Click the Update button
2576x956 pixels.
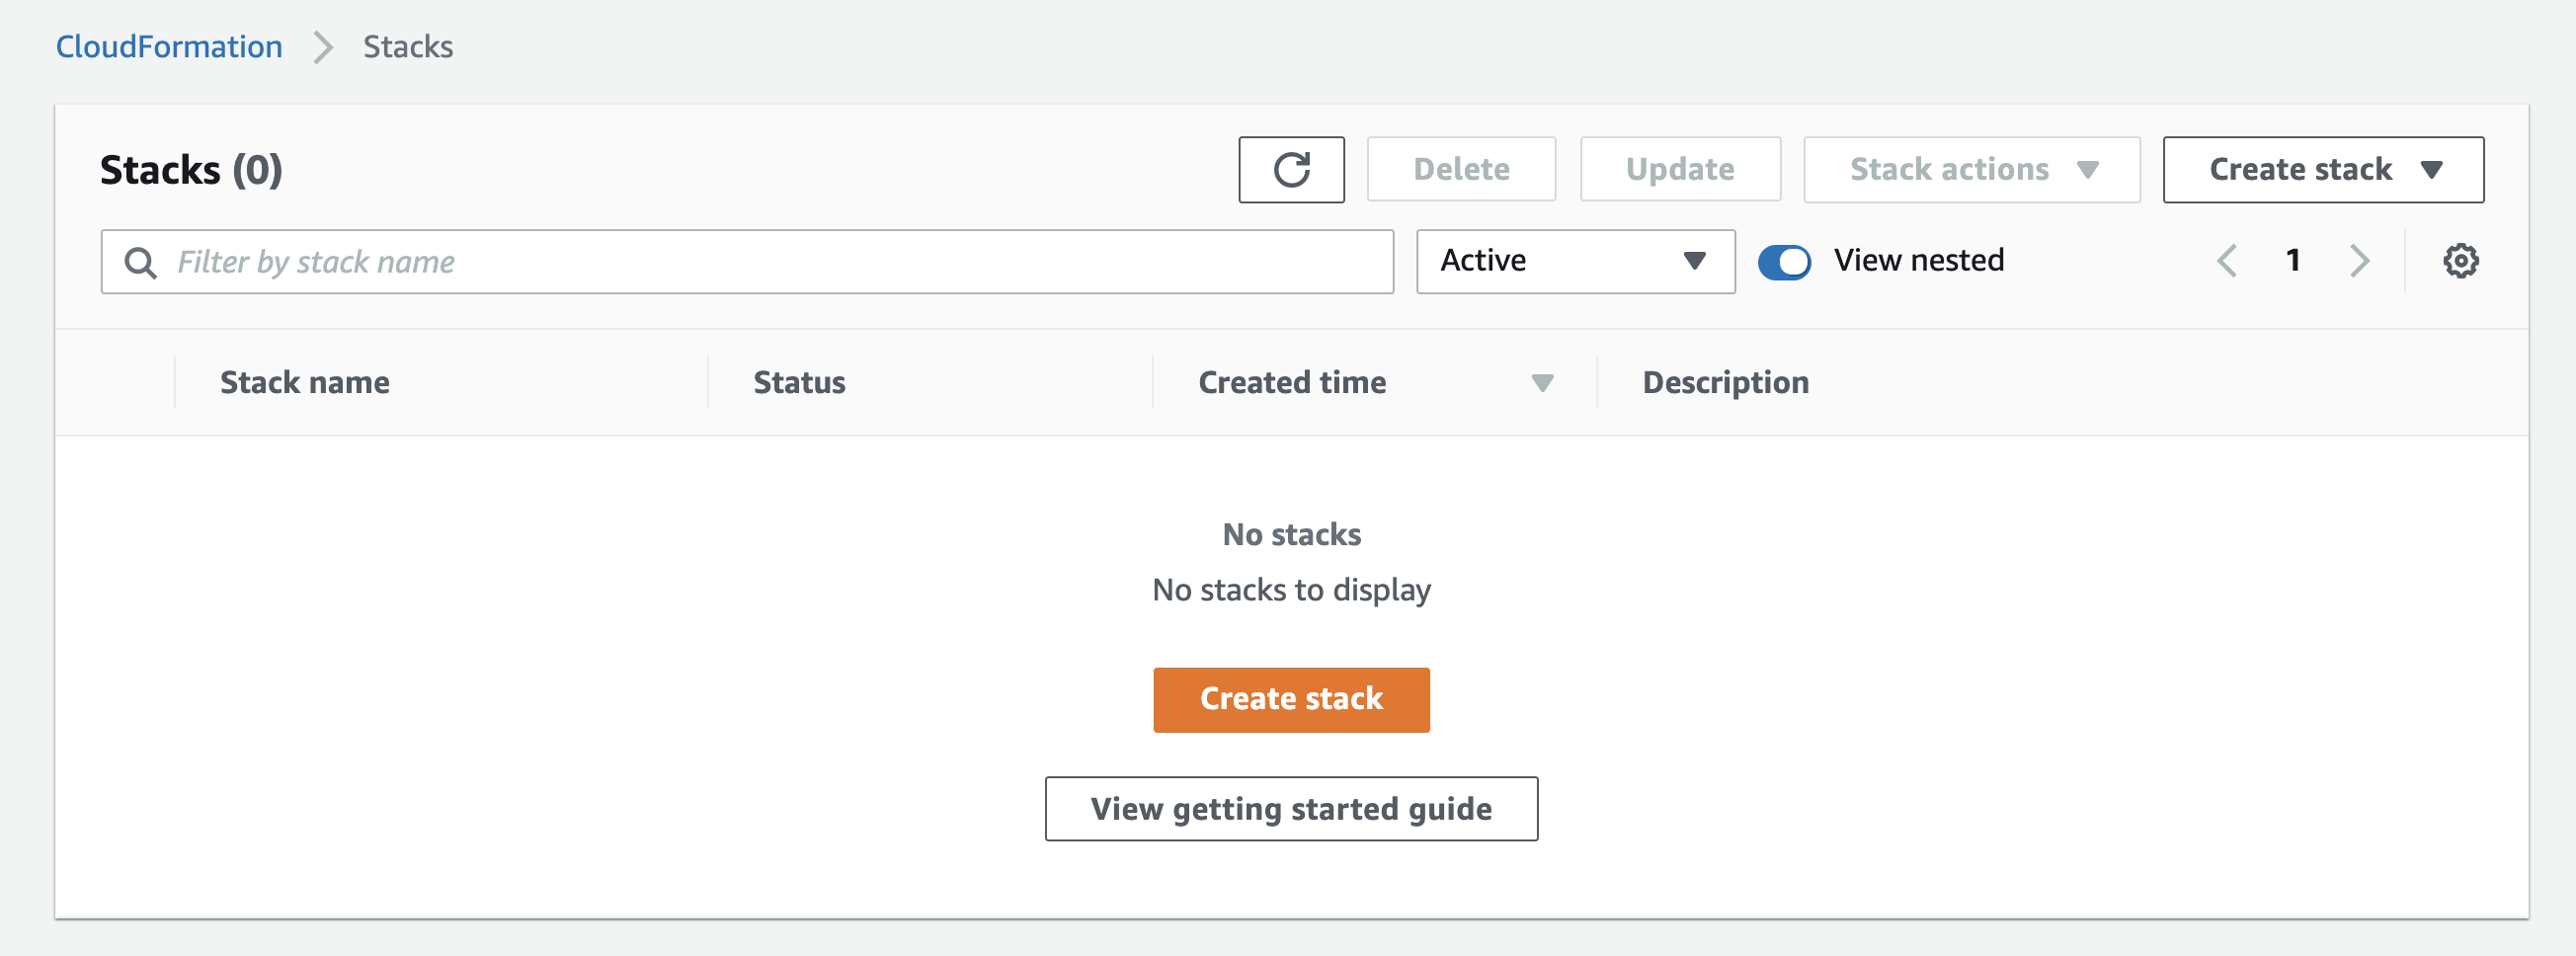1680,170
